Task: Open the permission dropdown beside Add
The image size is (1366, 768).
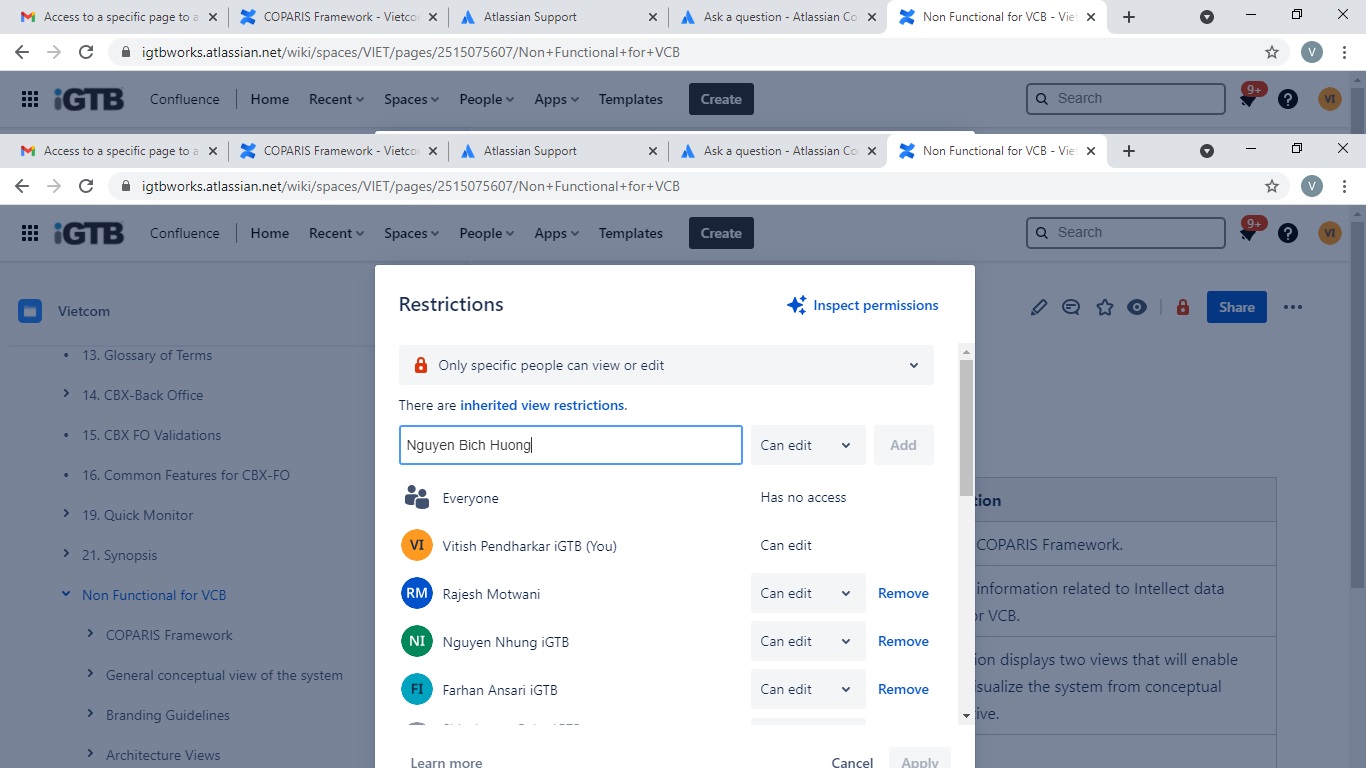Action: pyautogui.click(x=807, y=445)
